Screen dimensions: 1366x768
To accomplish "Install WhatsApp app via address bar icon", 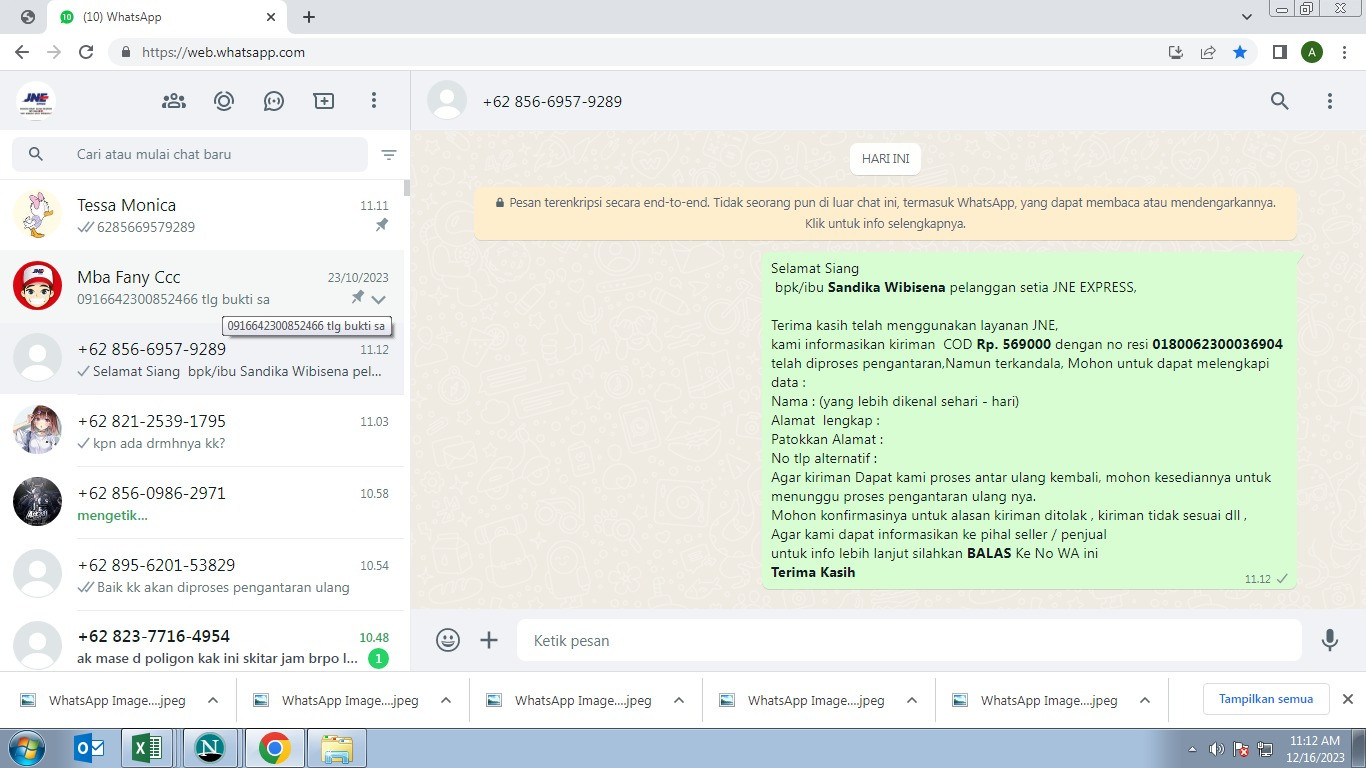I will coord(1176,52).
